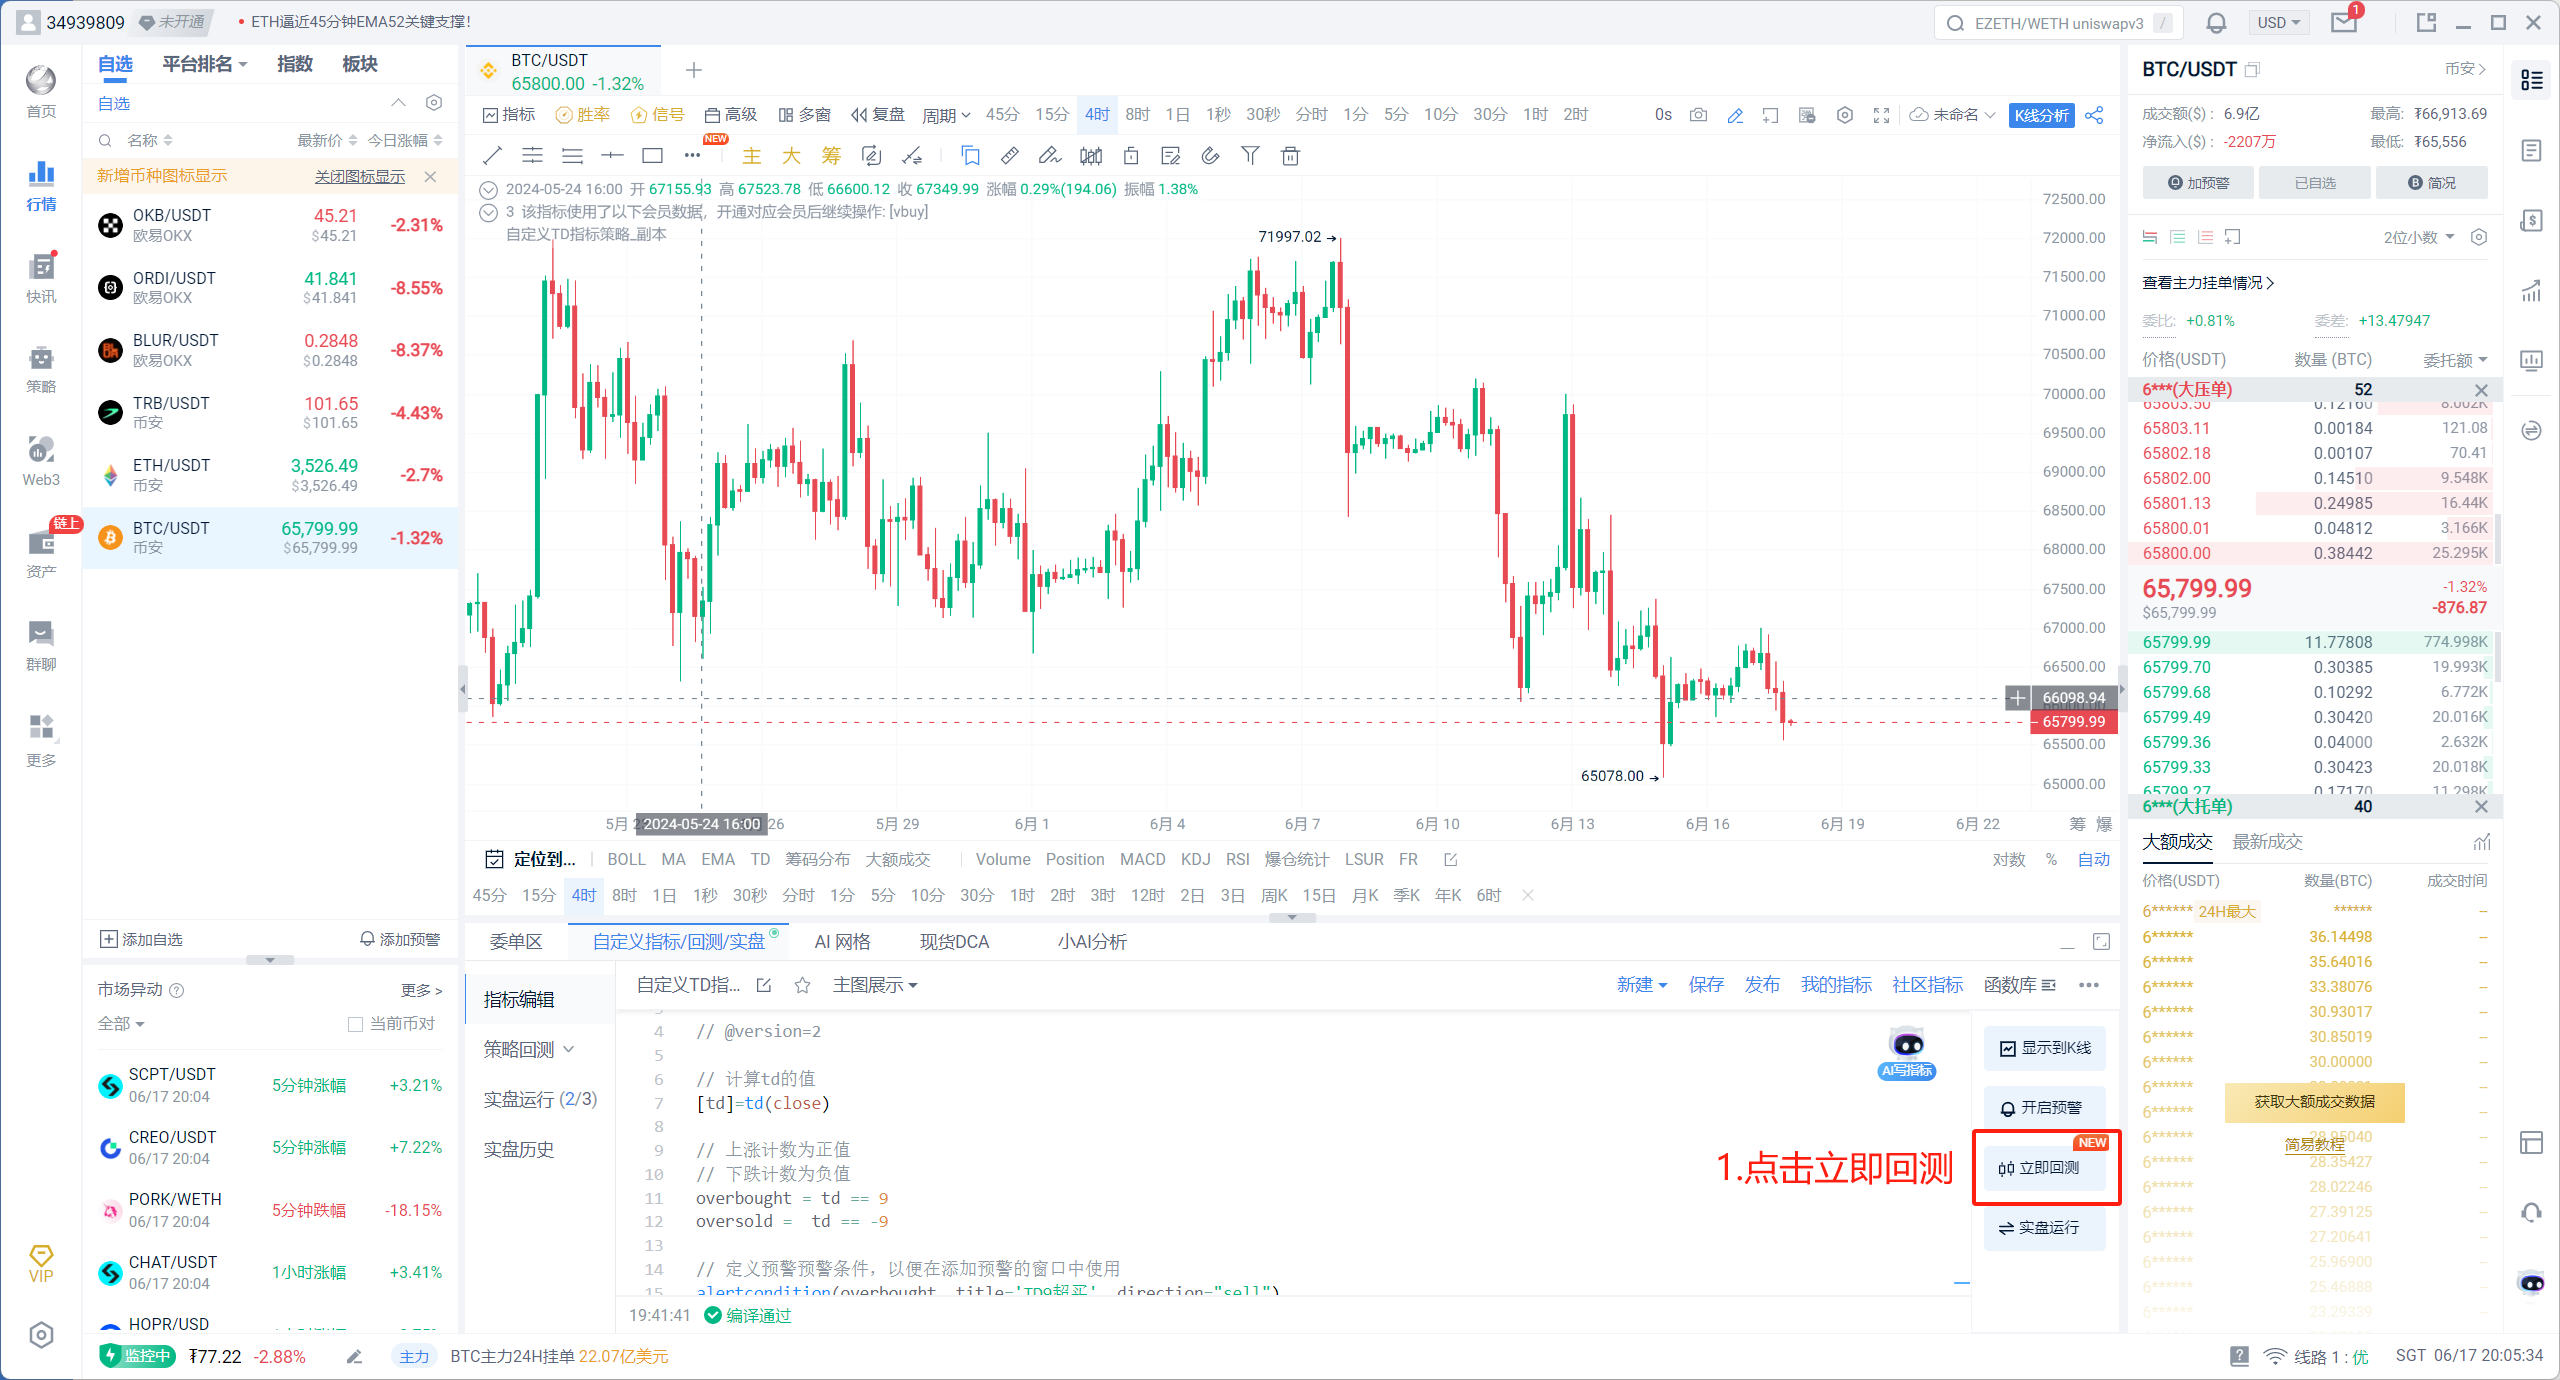The width and height of the screenshot is (2560, 1380).
Task: Switch to the 指数 tab
Action: tap(294, 64)
